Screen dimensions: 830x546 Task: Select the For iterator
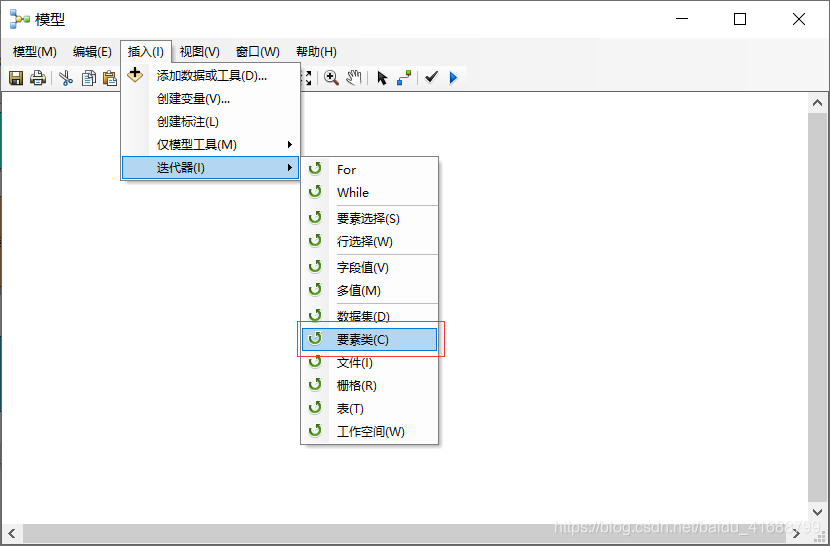(369, 169)
